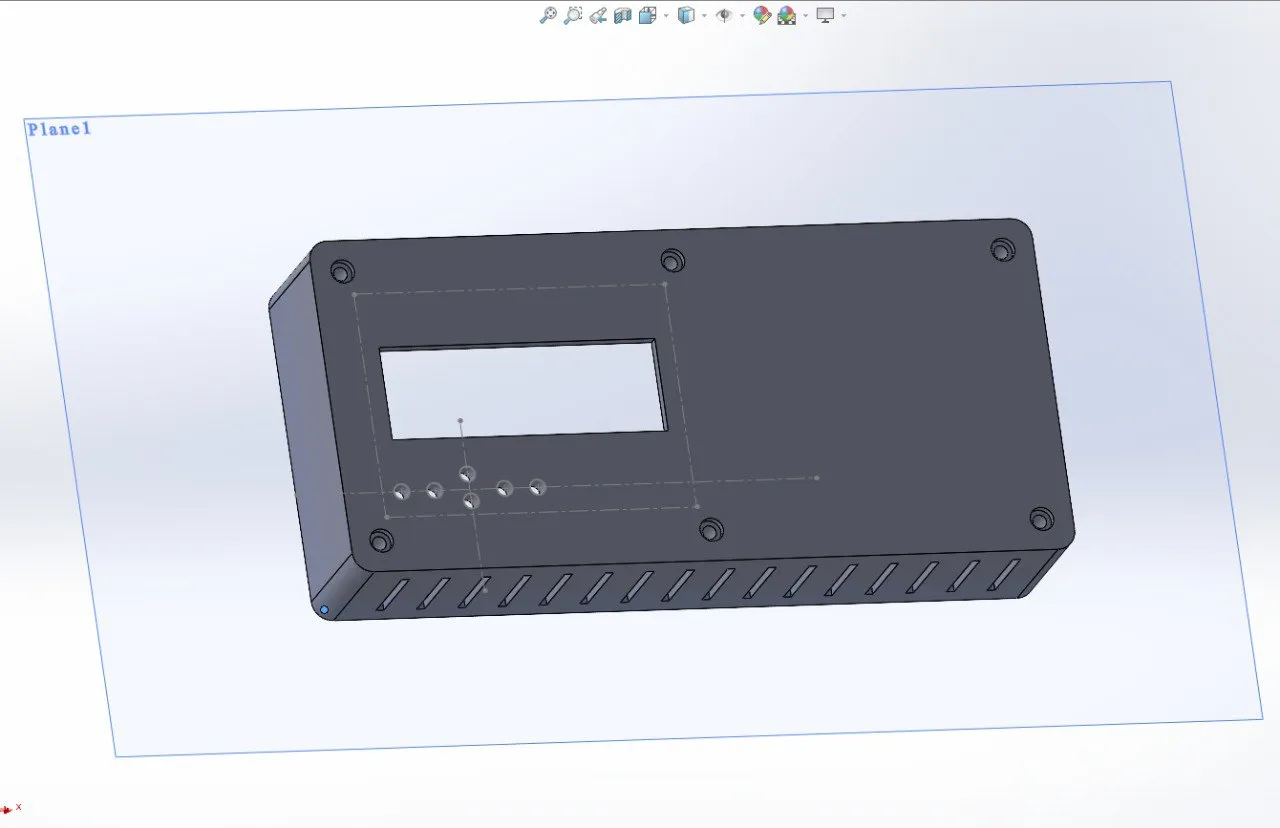
Task: Select the Plane1 label
Action: pyautogui.click(x=59, y=129)
